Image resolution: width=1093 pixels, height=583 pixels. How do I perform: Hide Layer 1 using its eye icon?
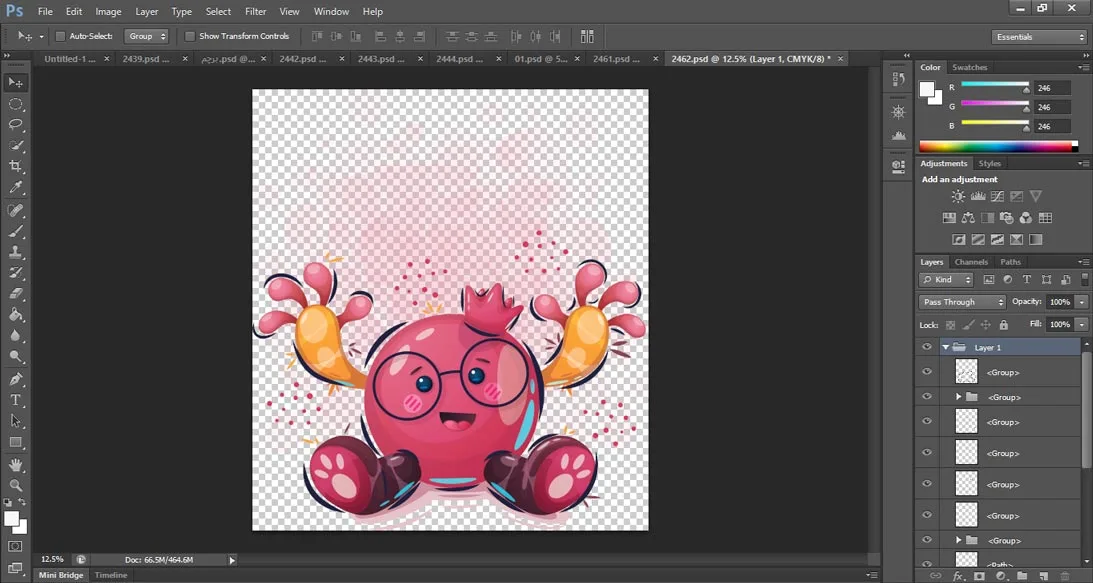tap(926, 347)
